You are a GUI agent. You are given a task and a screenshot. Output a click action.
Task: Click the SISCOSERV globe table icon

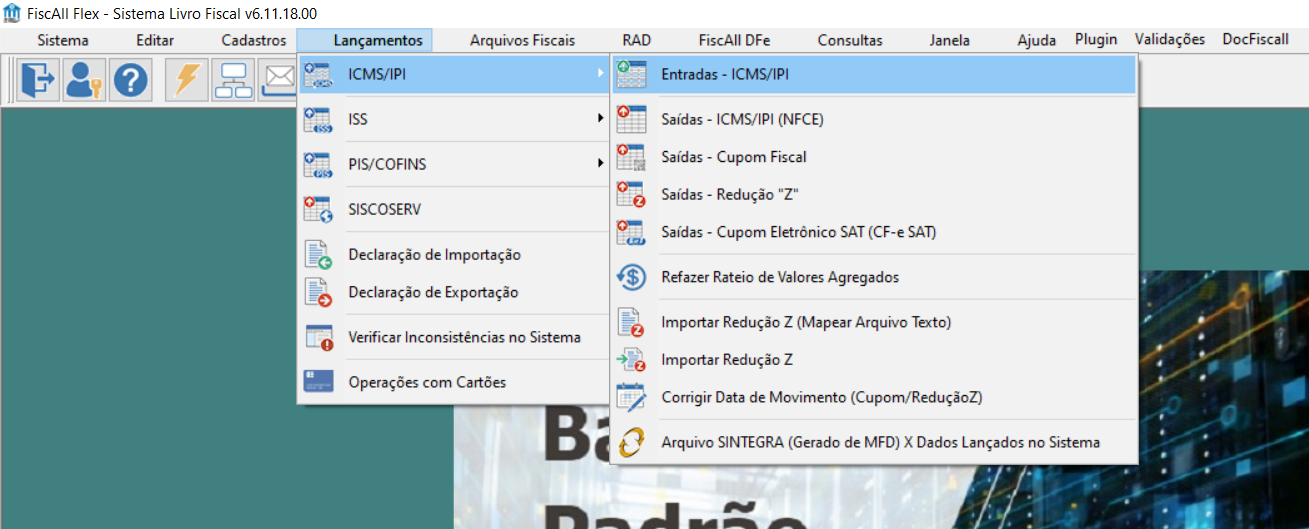pos(319,209)
